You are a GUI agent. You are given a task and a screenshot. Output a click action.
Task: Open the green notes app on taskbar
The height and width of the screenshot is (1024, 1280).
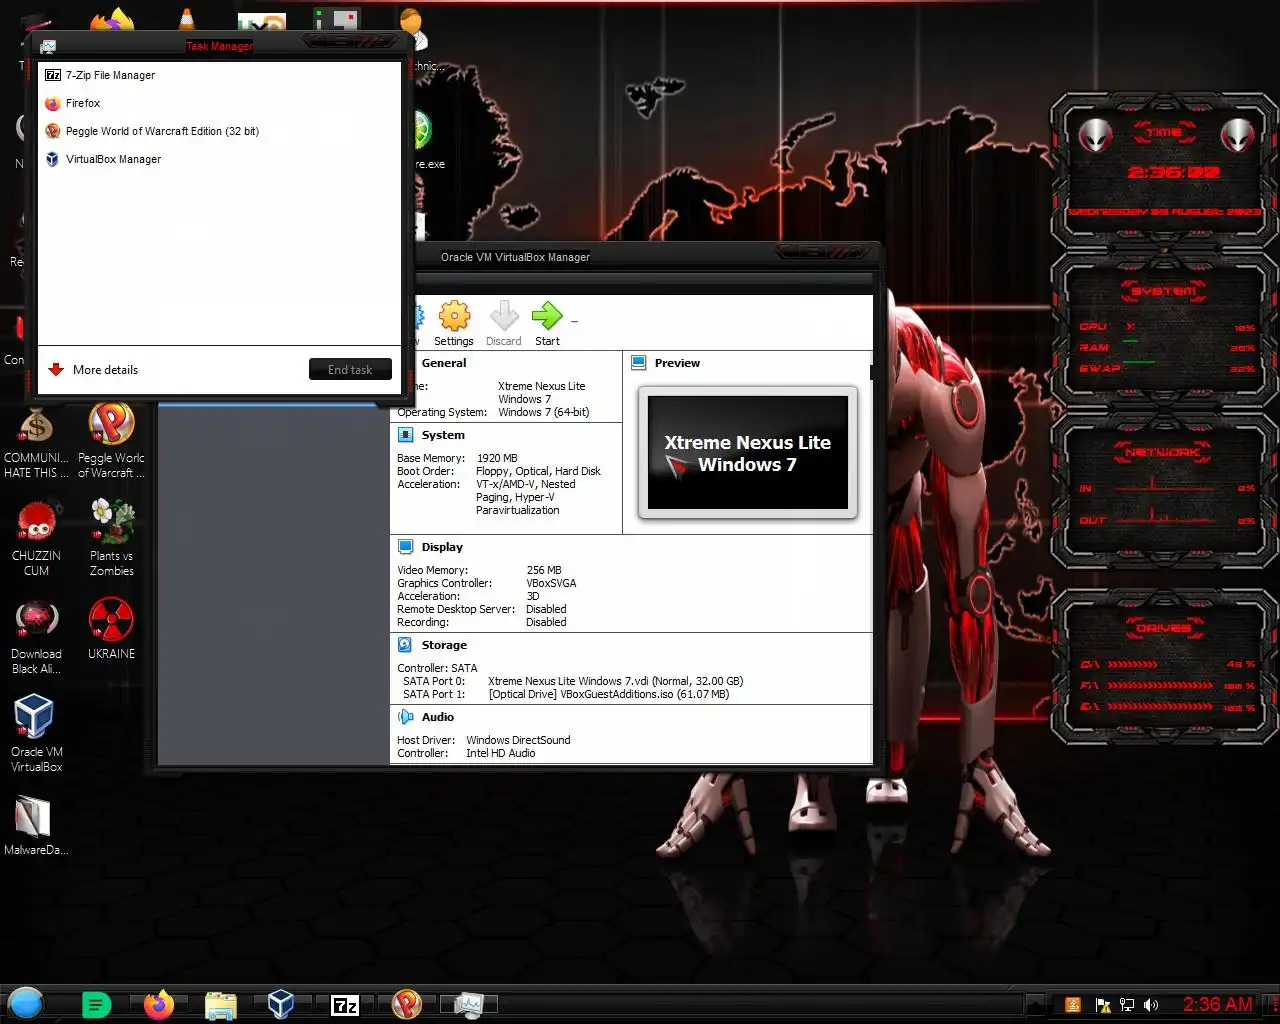click(96, 1004)
